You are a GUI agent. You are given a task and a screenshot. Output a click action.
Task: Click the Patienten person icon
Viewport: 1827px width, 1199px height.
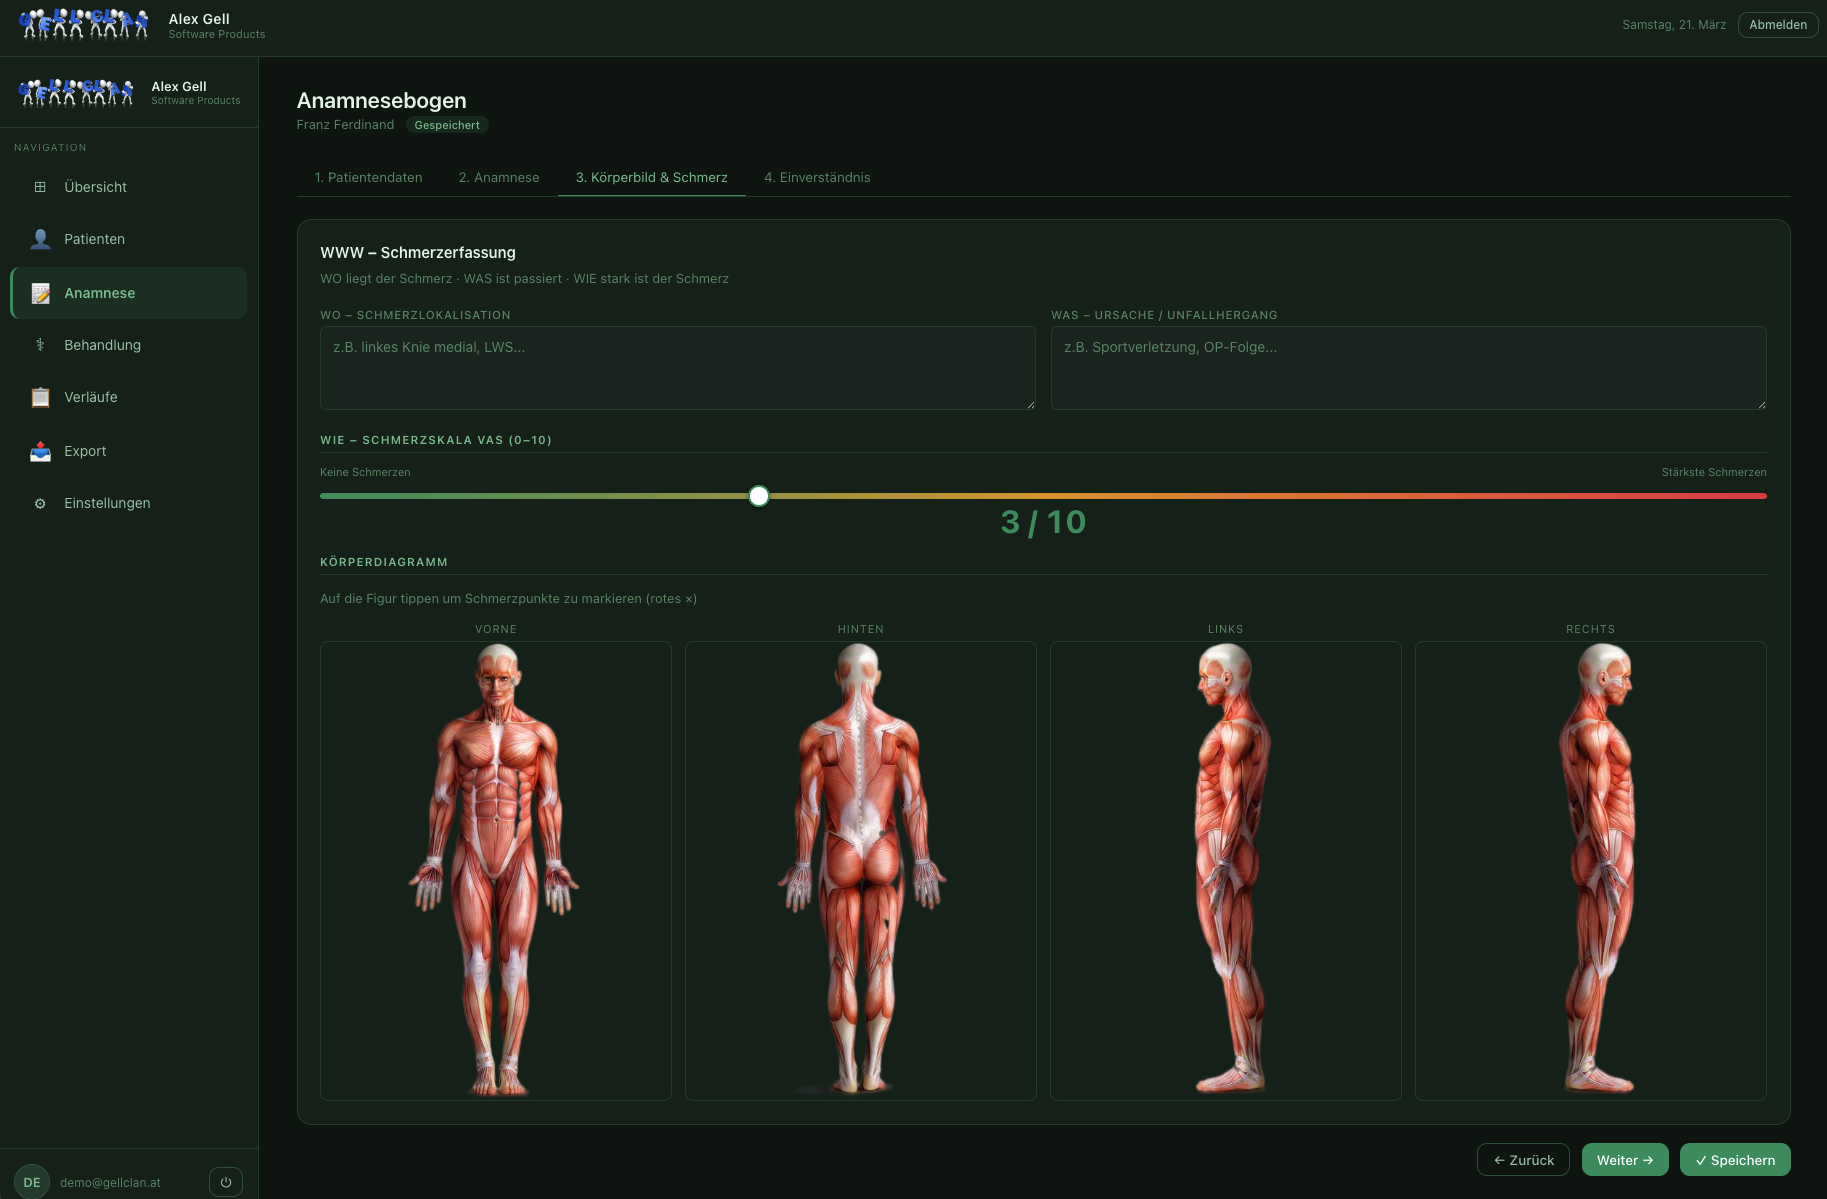[x=40, y=239]
